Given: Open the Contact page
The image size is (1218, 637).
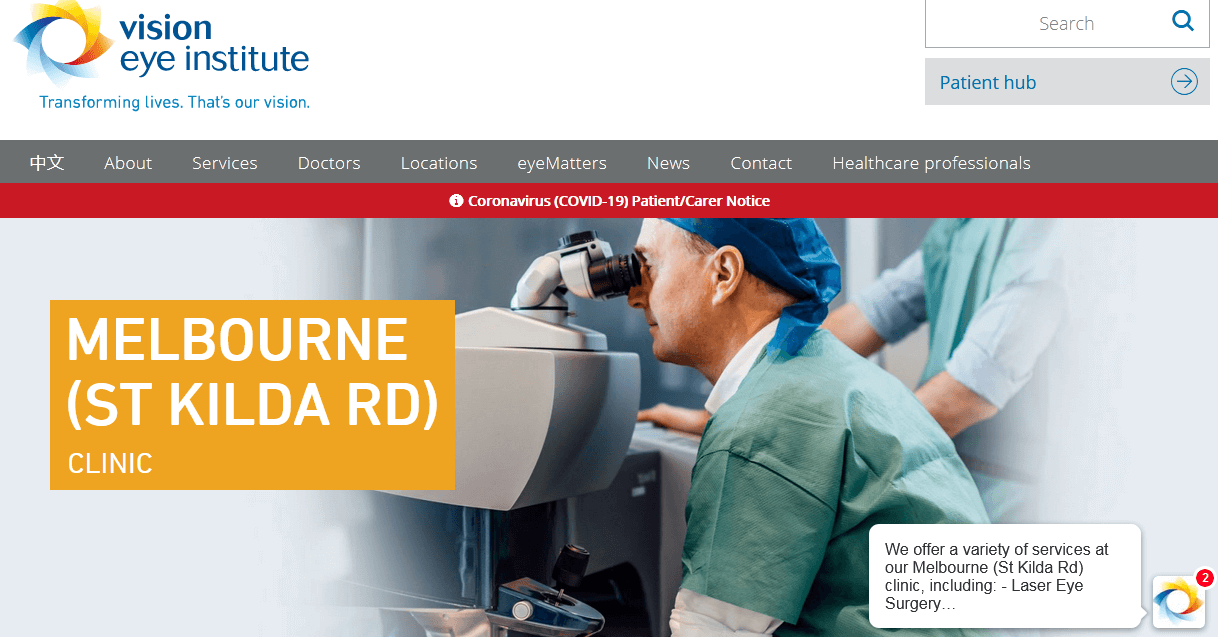Looking at the screenshot, I should click(x=761, y=163).
